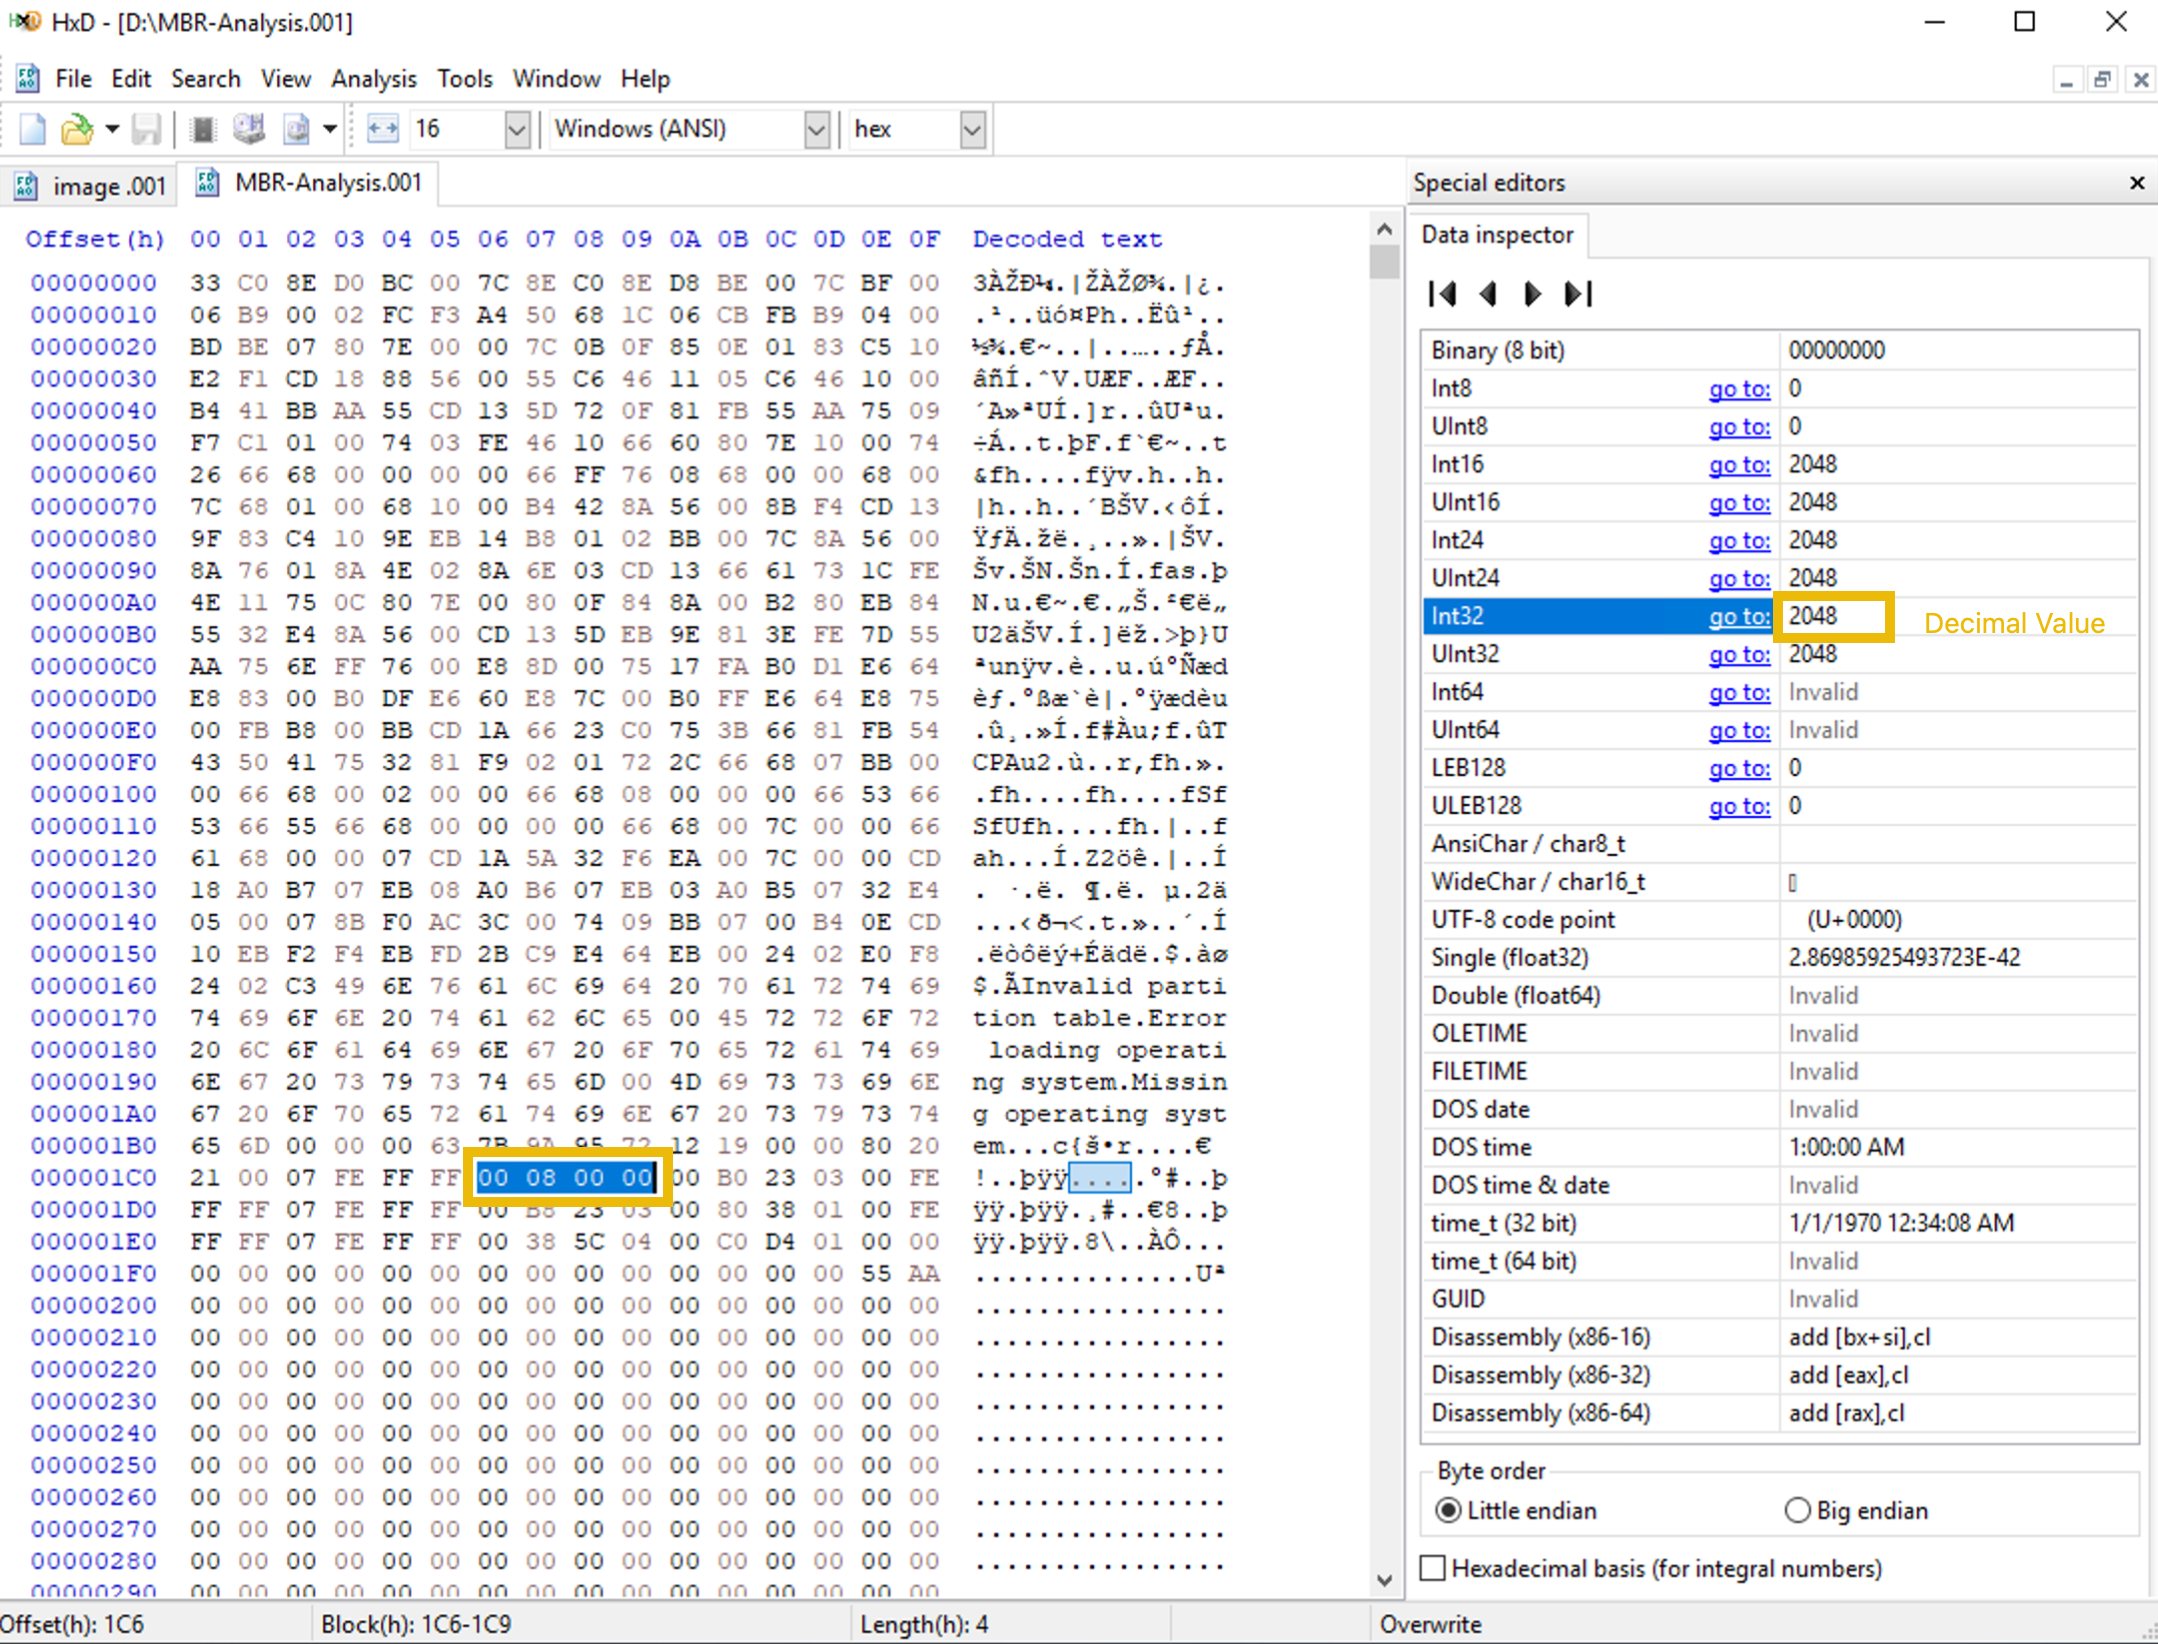Open disk image icon in toolbar
This screenshot has width=2158, height=1644.
[297, 129]
